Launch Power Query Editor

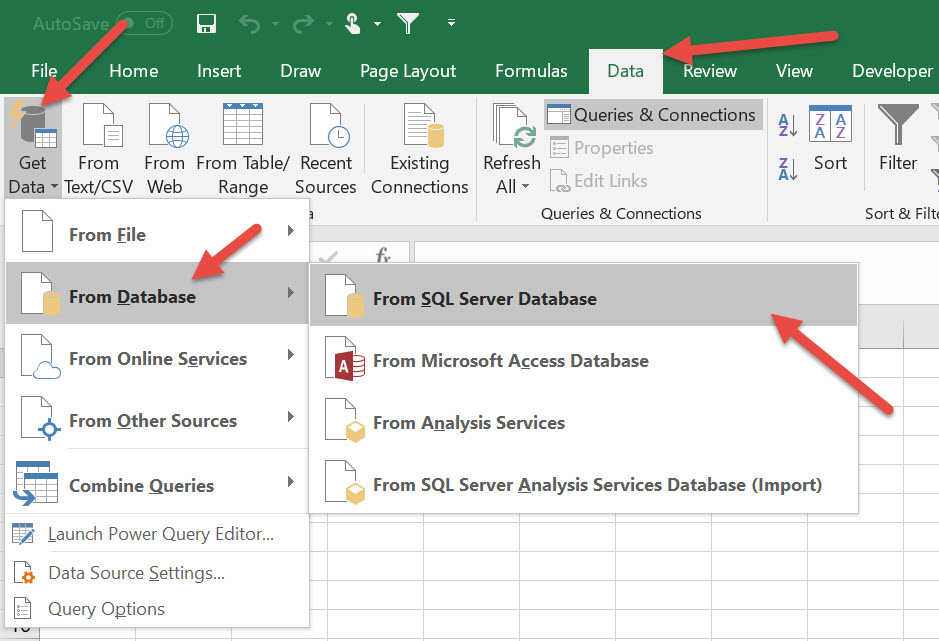click(160, 534)
